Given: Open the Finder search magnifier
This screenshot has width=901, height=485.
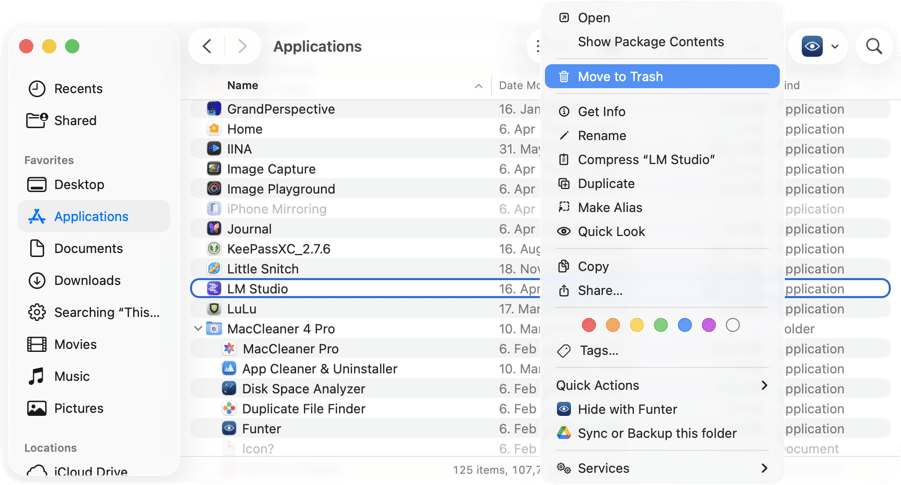Looking at the screenshot, I should (873, 46).
